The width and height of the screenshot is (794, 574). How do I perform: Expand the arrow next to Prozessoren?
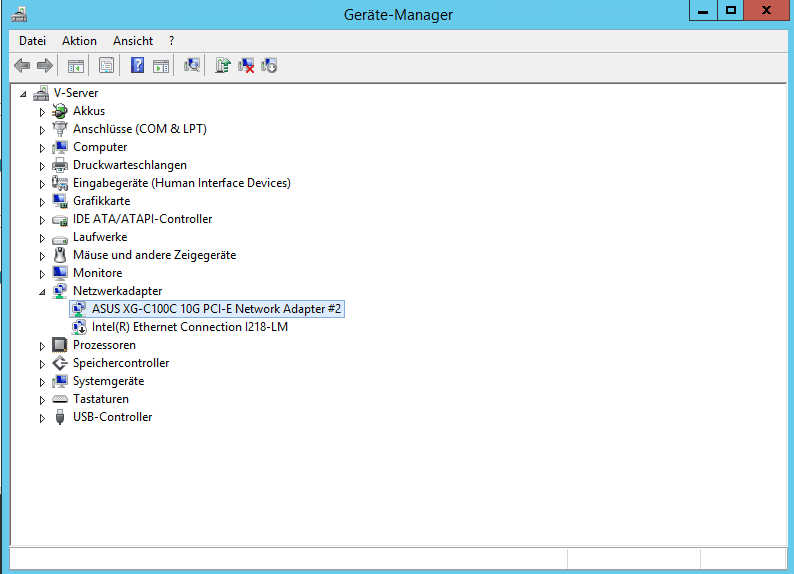pyautogui.click(x=42, y=346)
